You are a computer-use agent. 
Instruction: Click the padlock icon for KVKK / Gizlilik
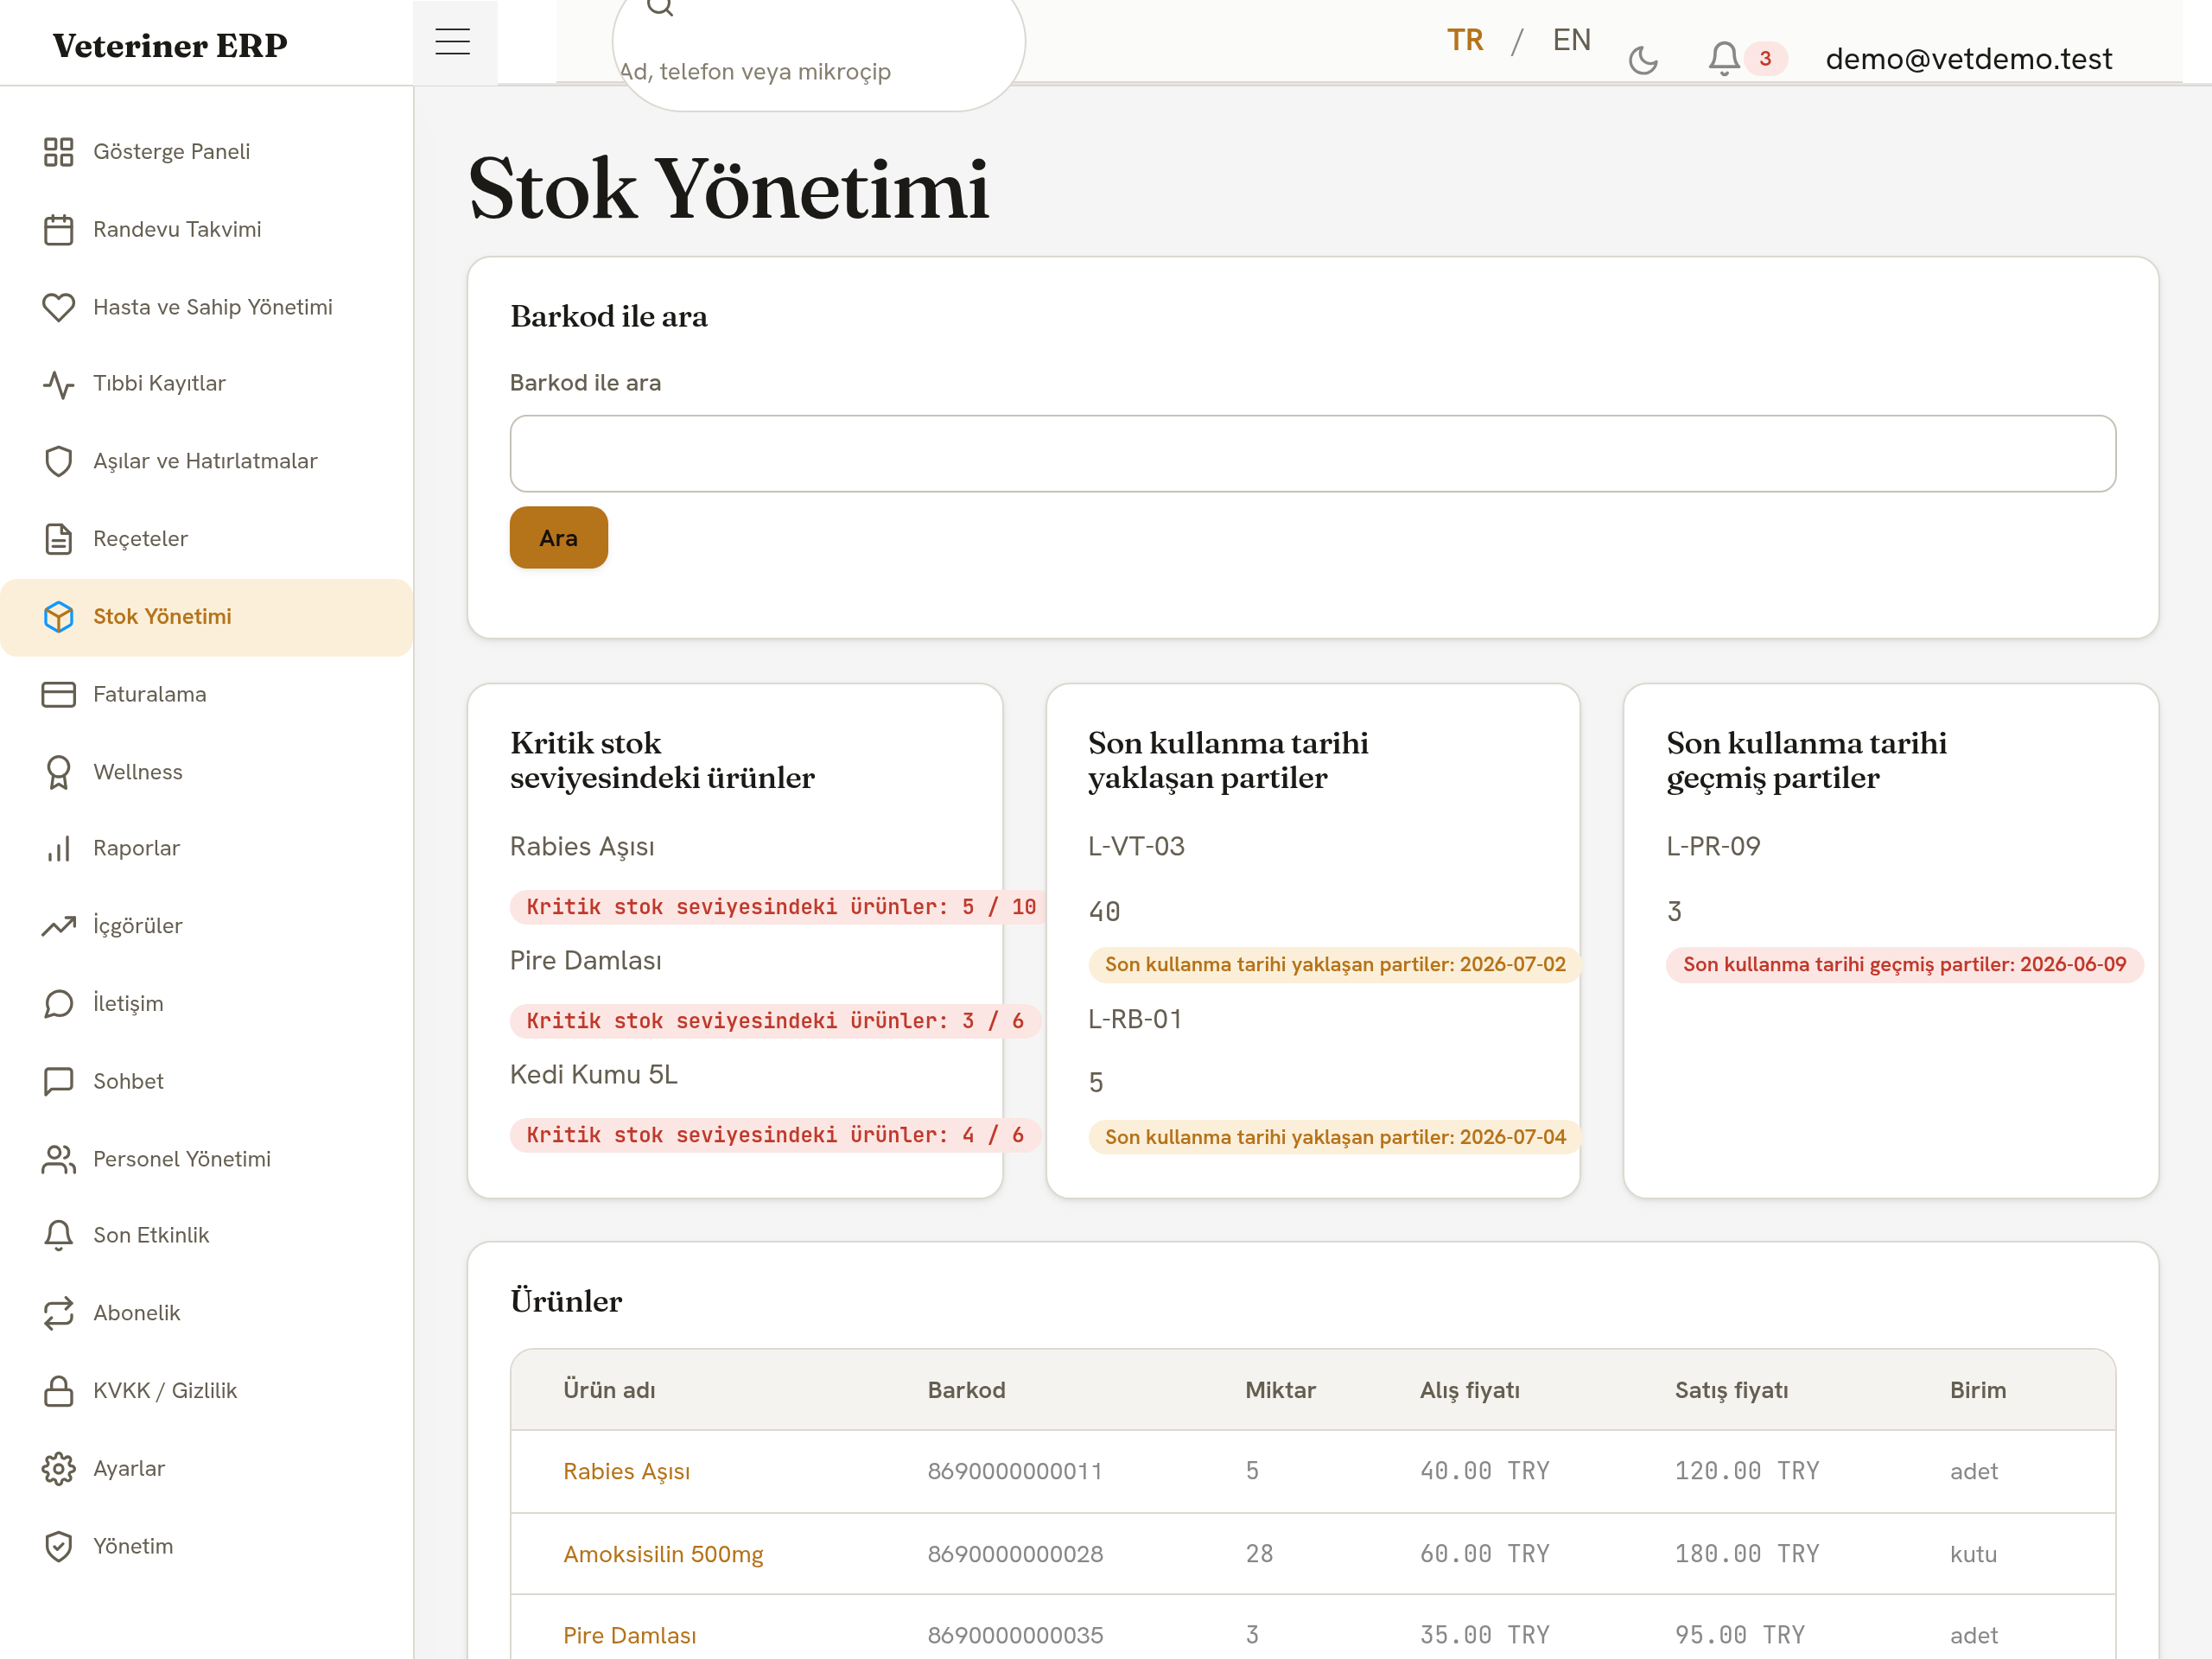pos(58,1391)
